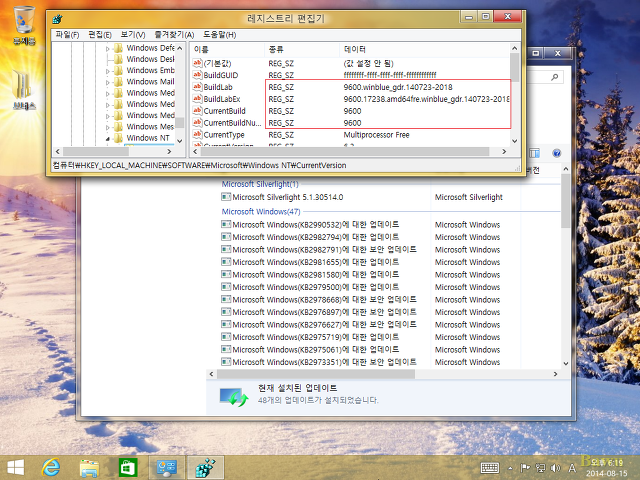Click the volume speaker tray icon
The image size is (640, 480).
556,468
